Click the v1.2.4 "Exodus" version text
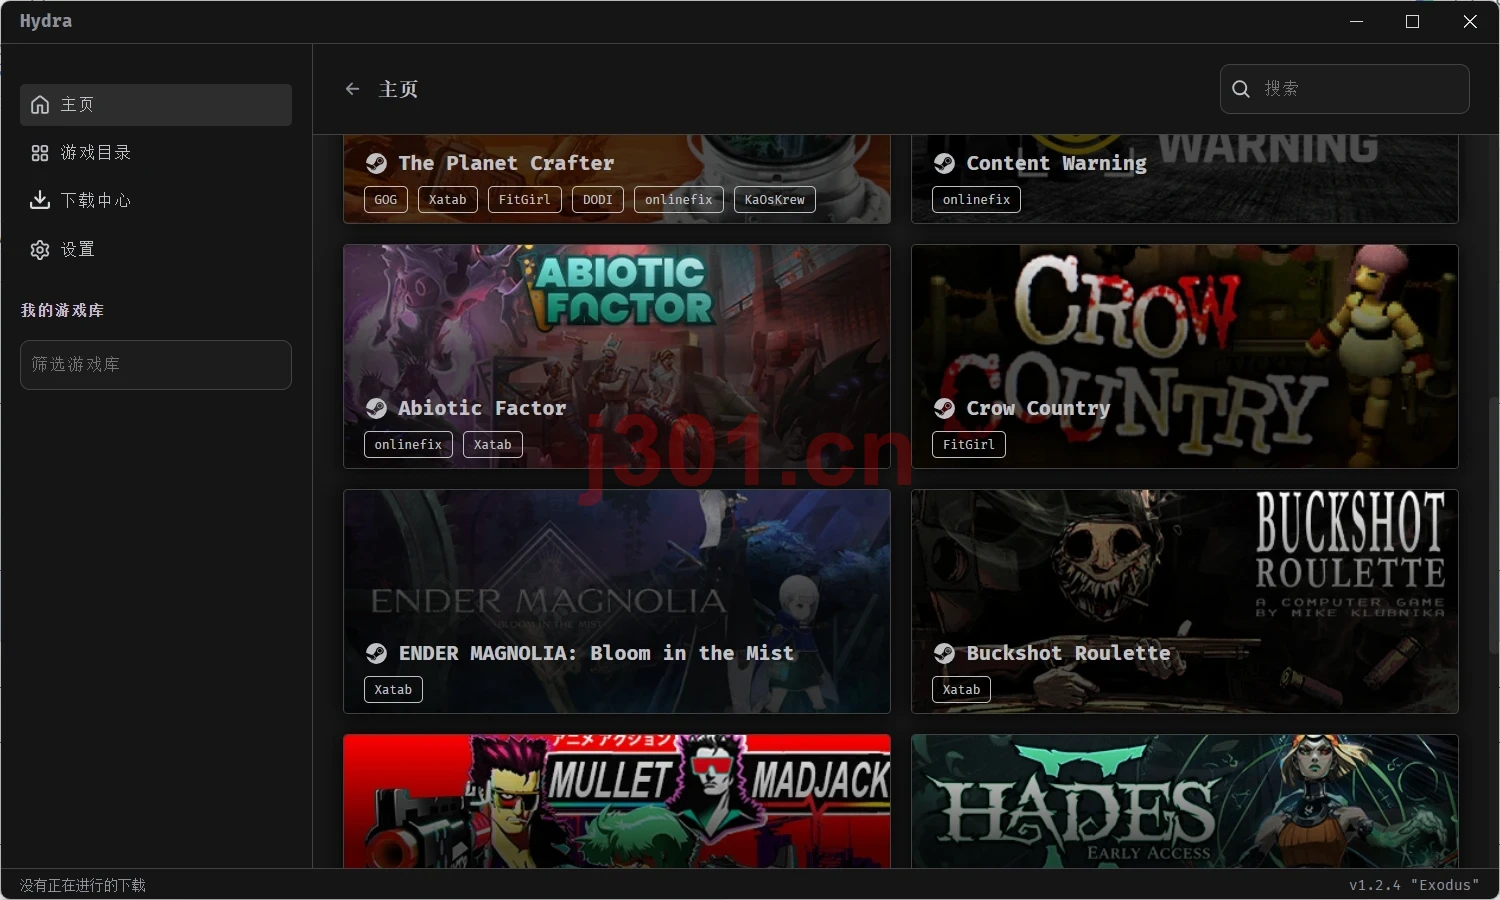Image resolution: width=1500 pixels, height=900 pixels. click(1414, 885)
